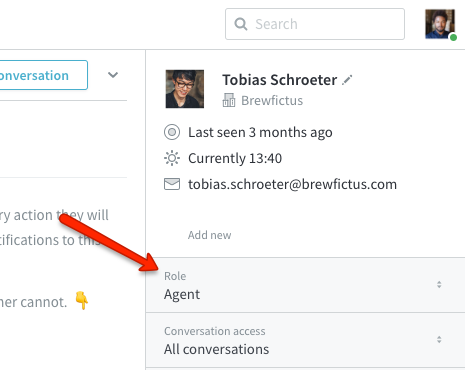
Task: Open the Conversation access dropdown
Action: point(305,340)
